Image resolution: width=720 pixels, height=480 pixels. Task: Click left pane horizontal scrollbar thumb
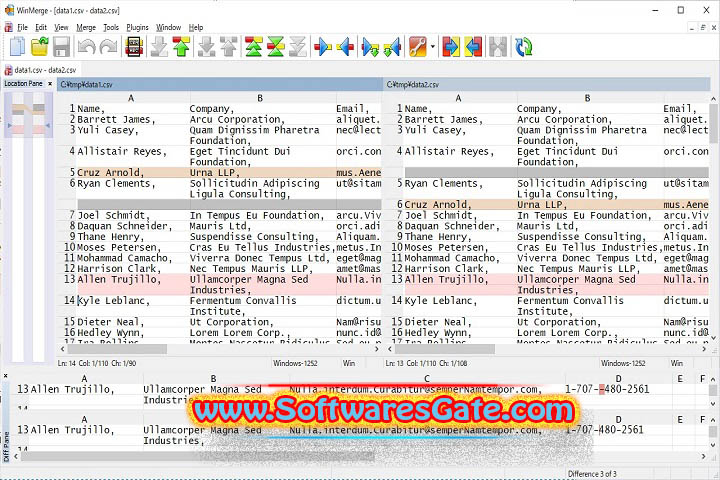(118, 350)
